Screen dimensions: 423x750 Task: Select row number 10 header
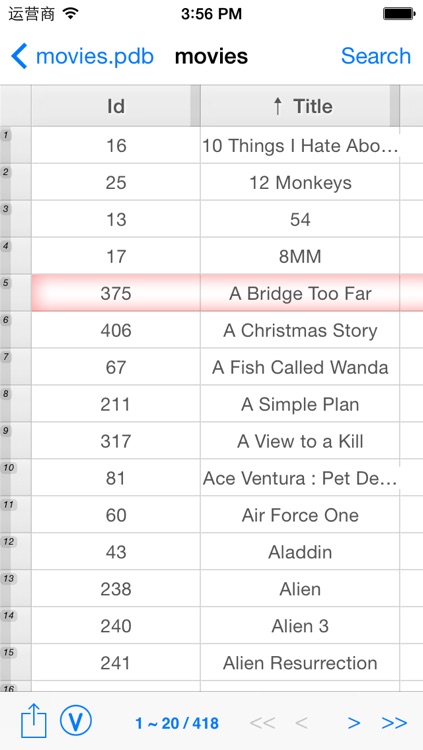[x=16, y=477]
